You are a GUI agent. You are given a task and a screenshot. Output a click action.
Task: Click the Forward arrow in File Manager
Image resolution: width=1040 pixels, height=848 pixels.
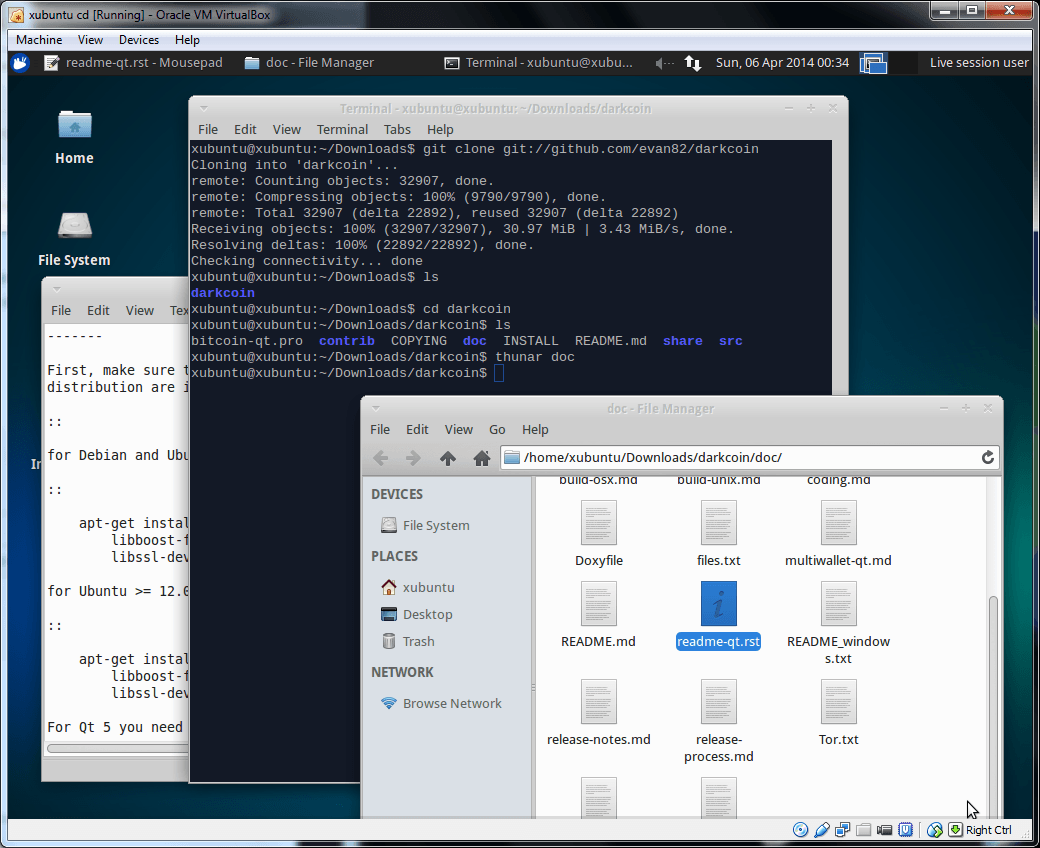coord(413,458)
